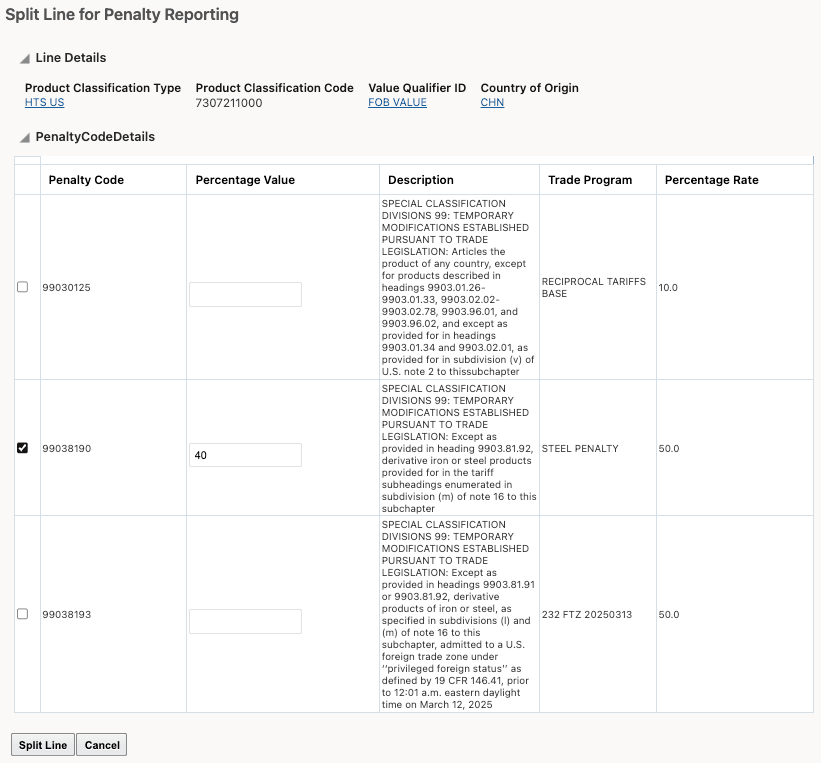Collapse the PenaltyCodeDetails section

coord(24,137)
